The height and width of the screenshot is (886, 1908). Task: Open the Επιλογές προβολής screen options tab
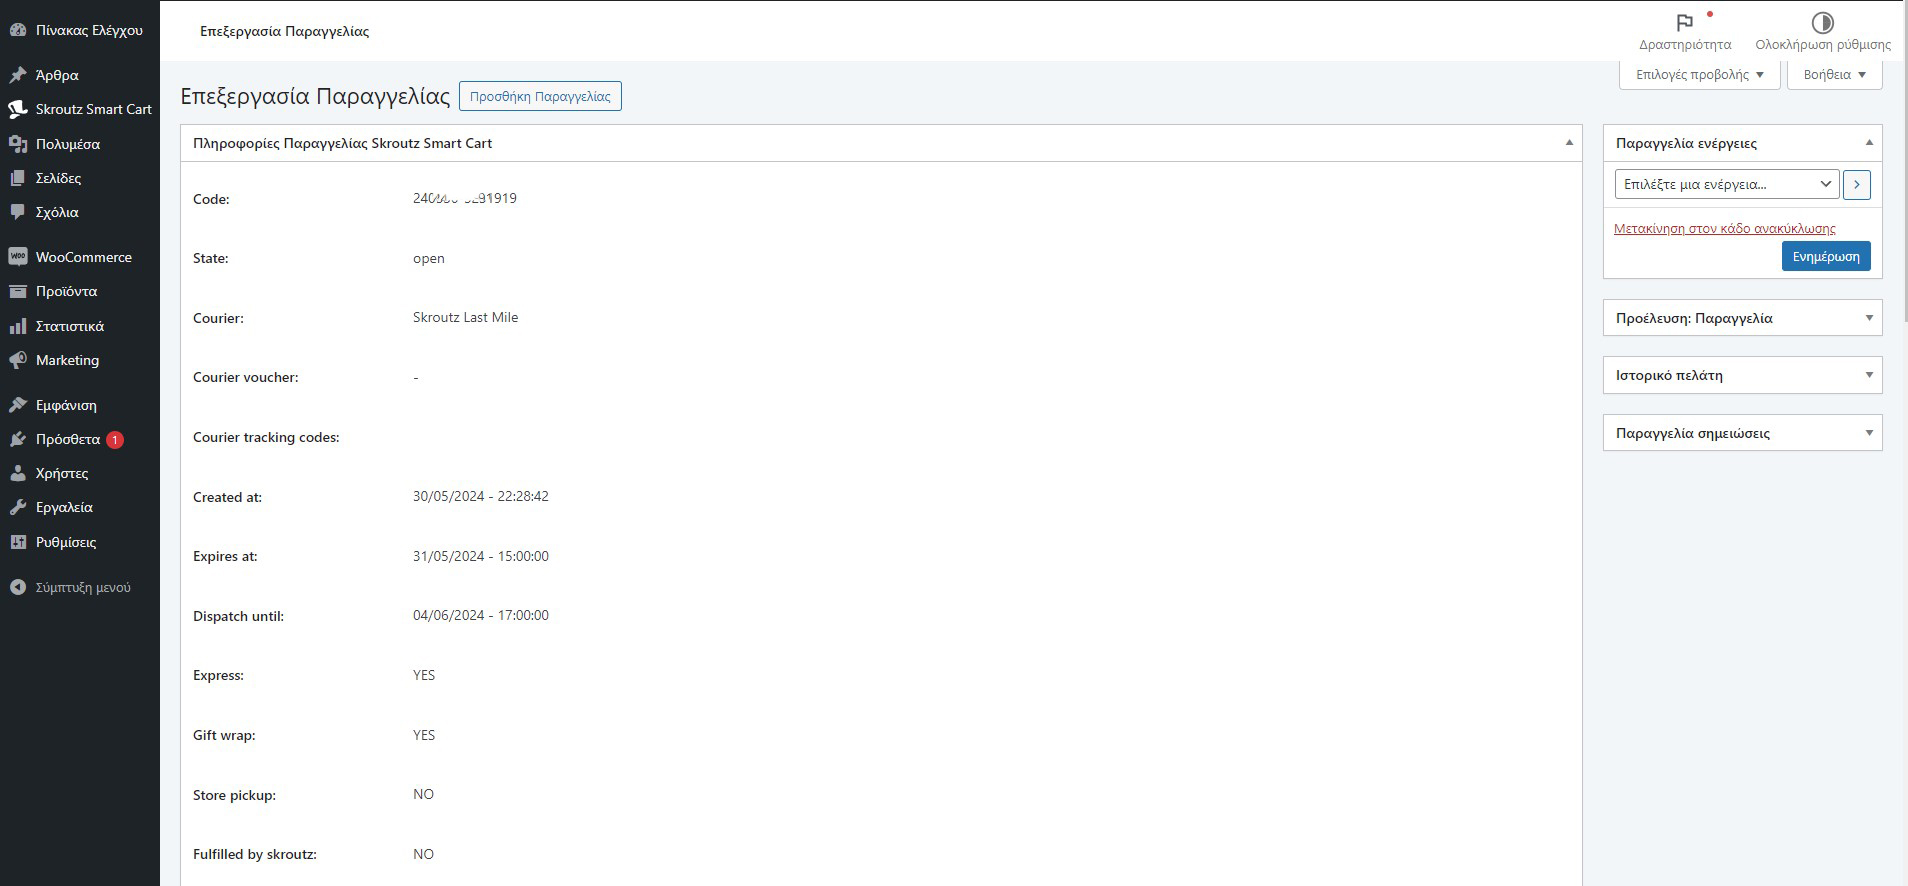tap(1699, 75)
